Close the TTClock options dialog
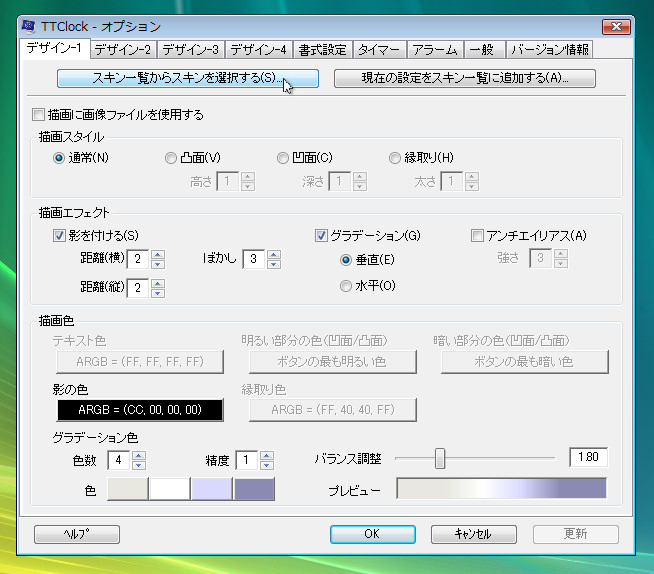Screen dimensions: 654x574 pyautogui.click(x=616, y=27)
